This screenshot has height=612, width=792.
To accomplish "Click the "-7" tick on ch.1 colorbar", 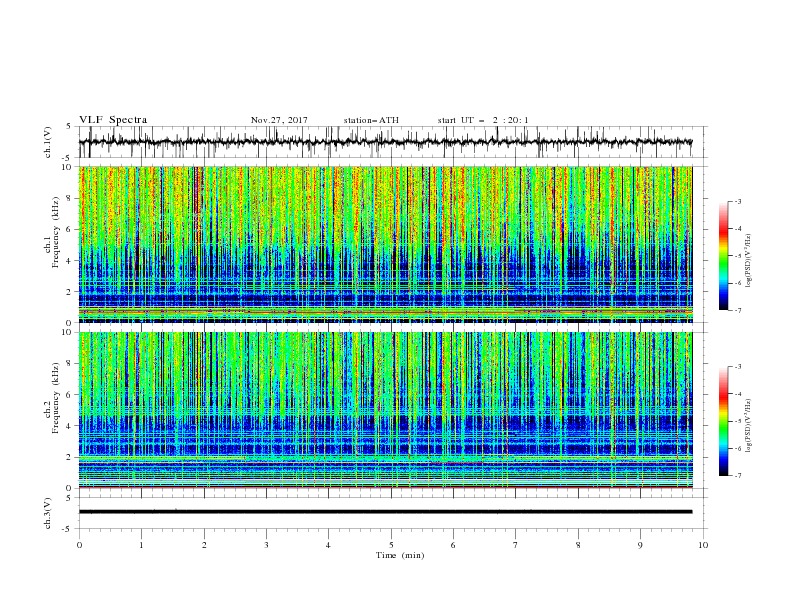I will pos(737,310).
